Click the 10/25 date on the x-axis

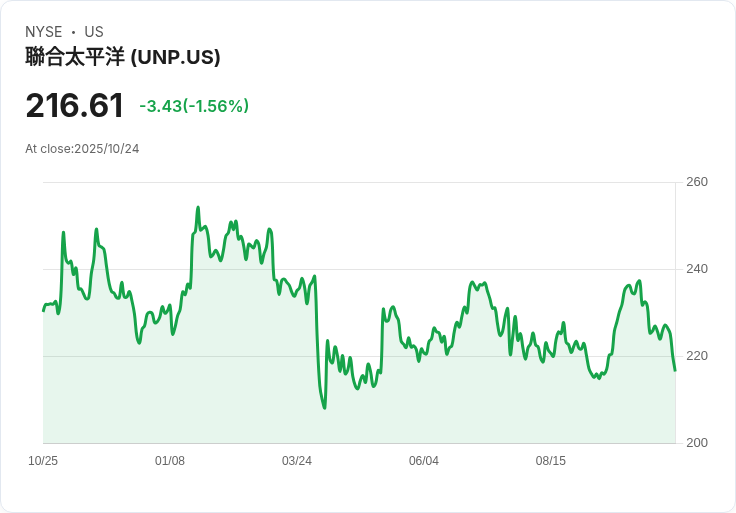click(43, 461)
